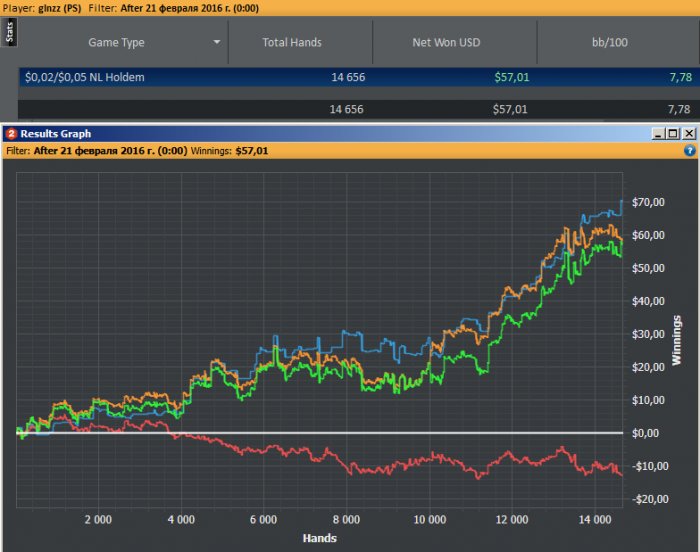Click the vertical Winnings axis title
The height and width of the screenshot is (552, 700).
tap(677, 340)
